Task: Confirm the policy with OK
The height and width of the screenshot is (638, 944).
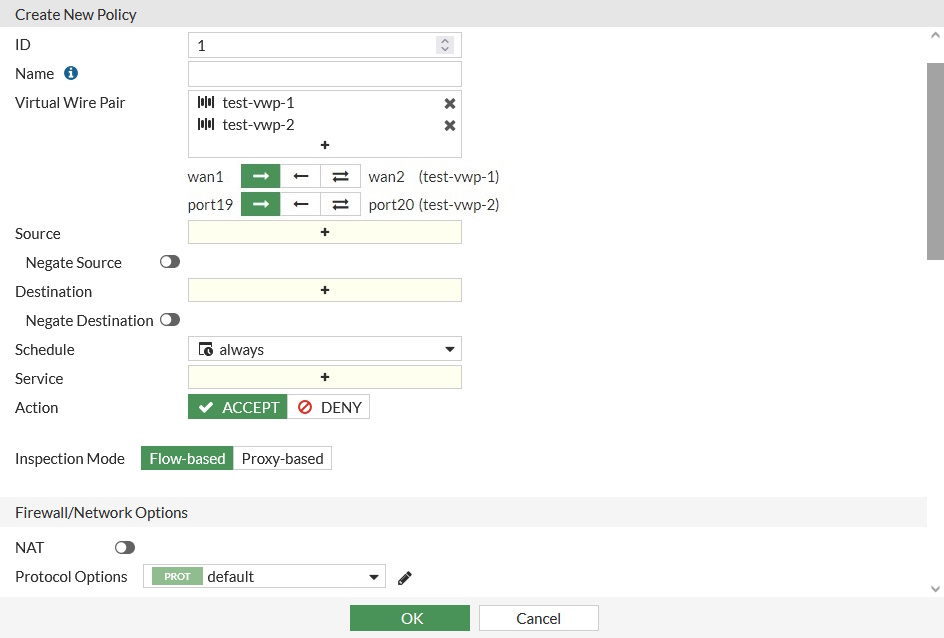Action: 409,617
